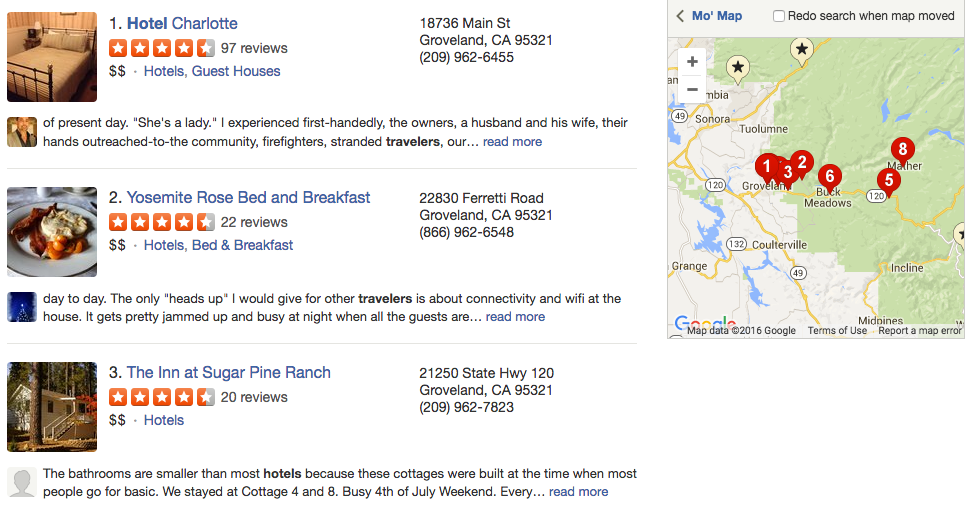Open Yosemite Rose Bed and Breakfast listing

pos(248,198)
